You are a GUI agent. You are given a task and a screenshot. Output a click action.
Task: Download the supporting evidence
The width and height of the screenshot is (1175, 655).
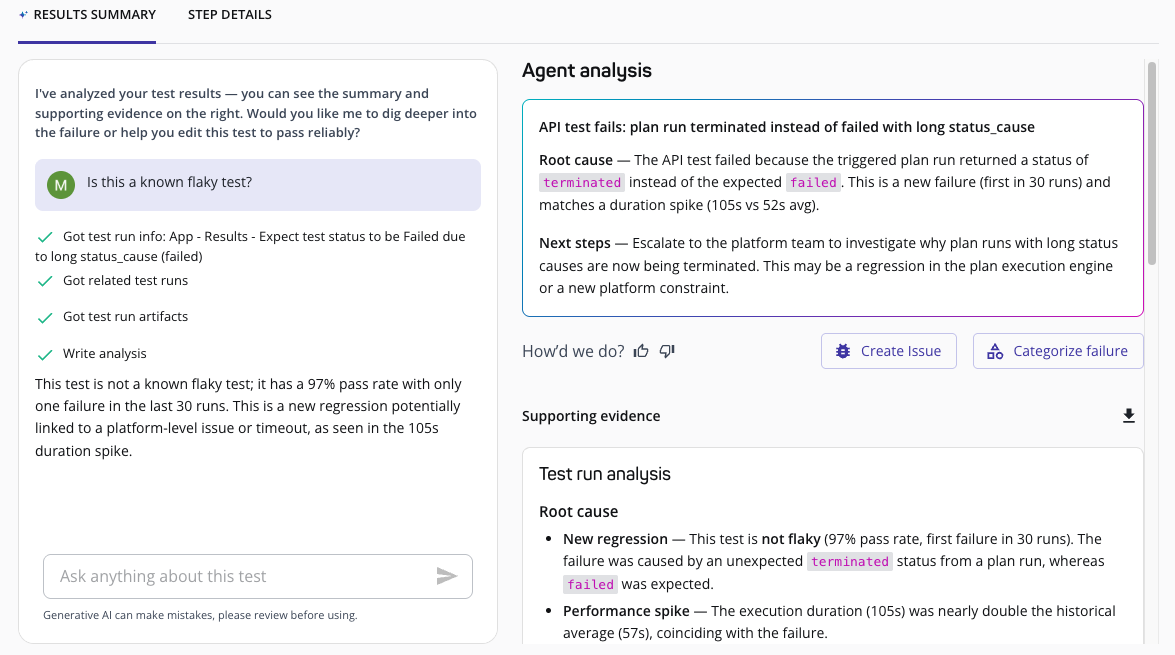tap(1129, 414)
